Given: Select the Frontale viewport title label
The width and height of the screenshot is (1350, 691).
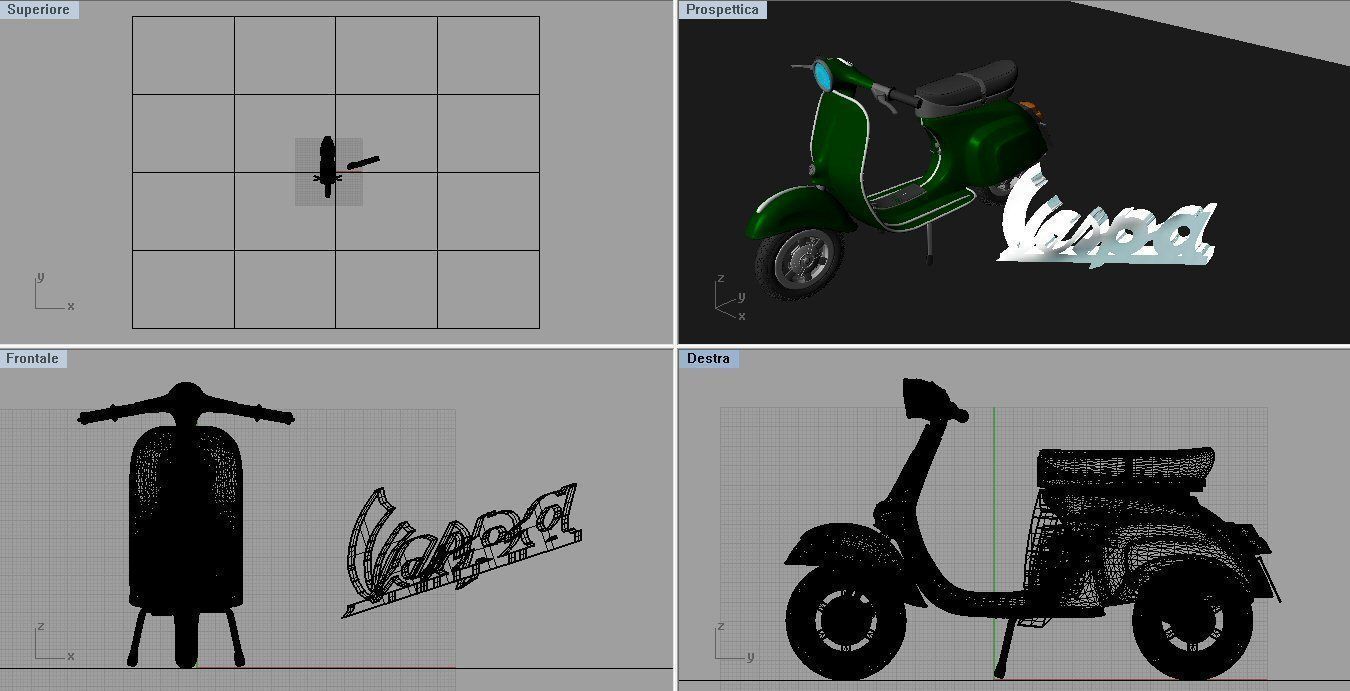Looking at the screenshot, I should 33,358.
